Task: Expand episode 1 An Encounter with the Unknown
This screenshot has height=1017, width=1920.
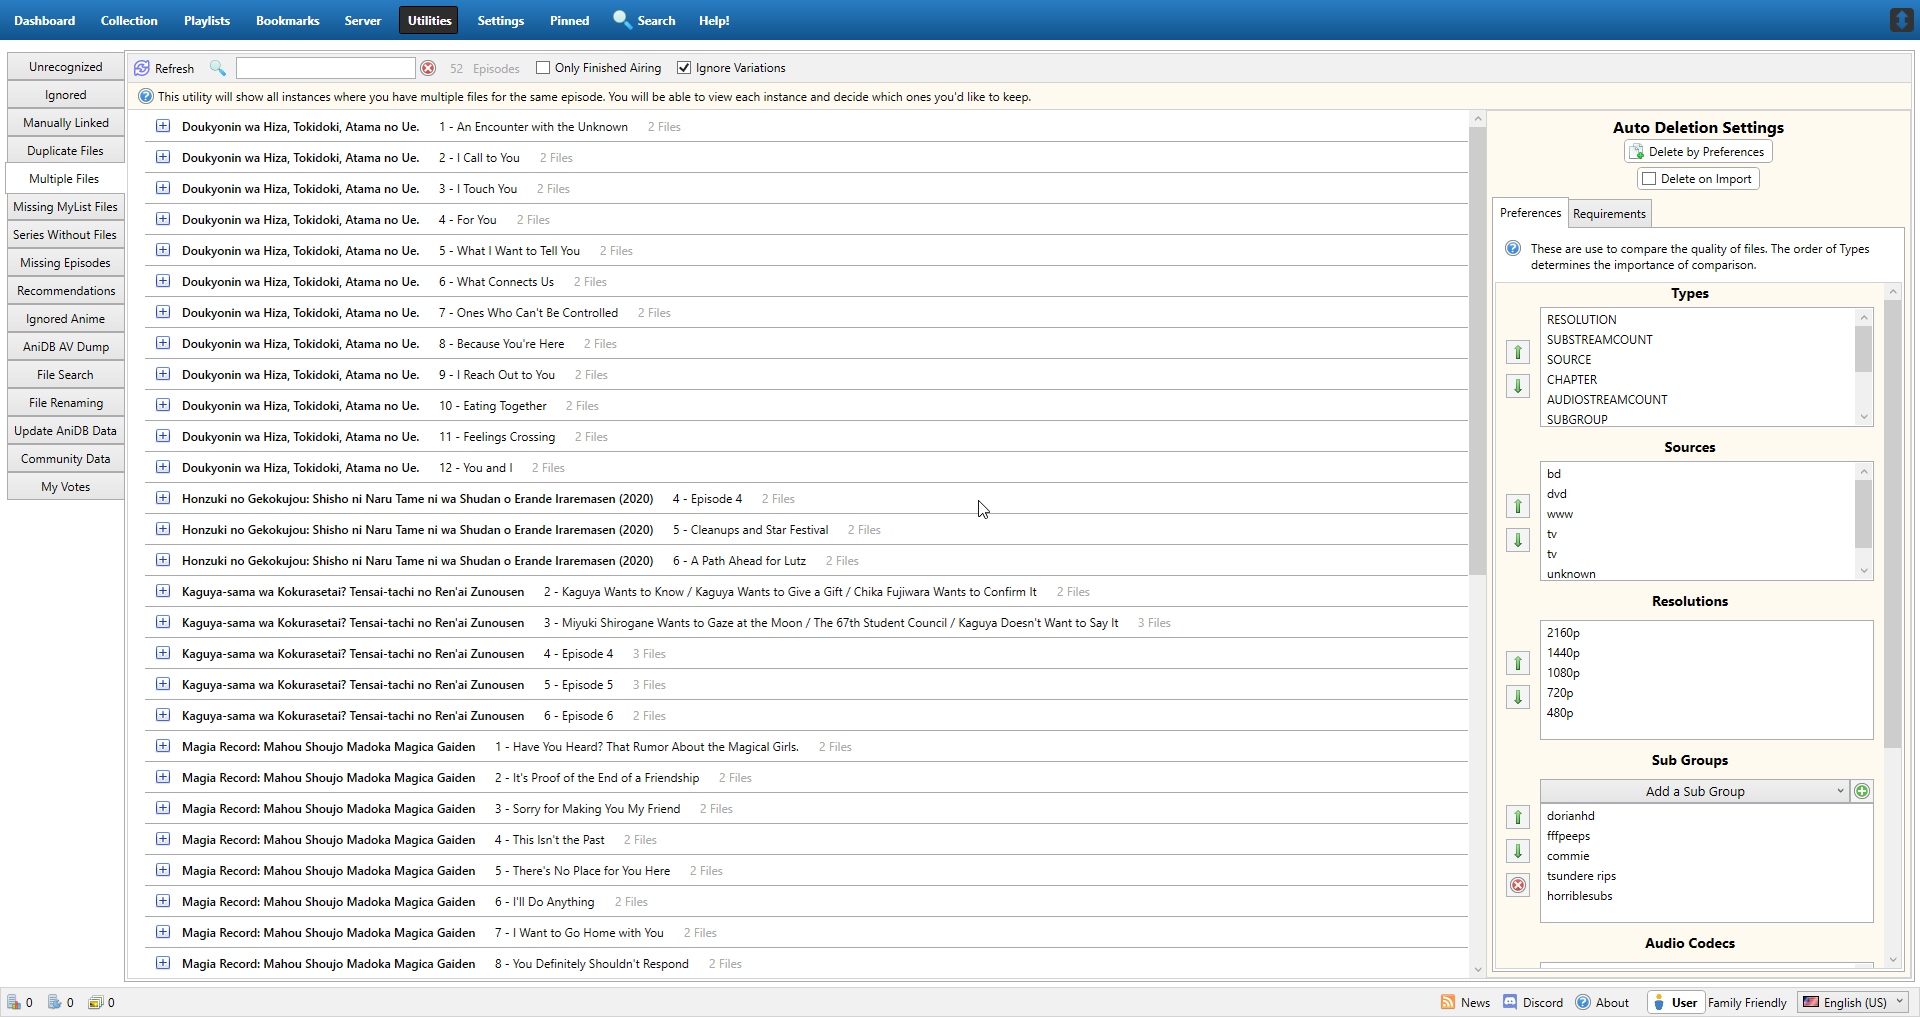Action: 163,126
